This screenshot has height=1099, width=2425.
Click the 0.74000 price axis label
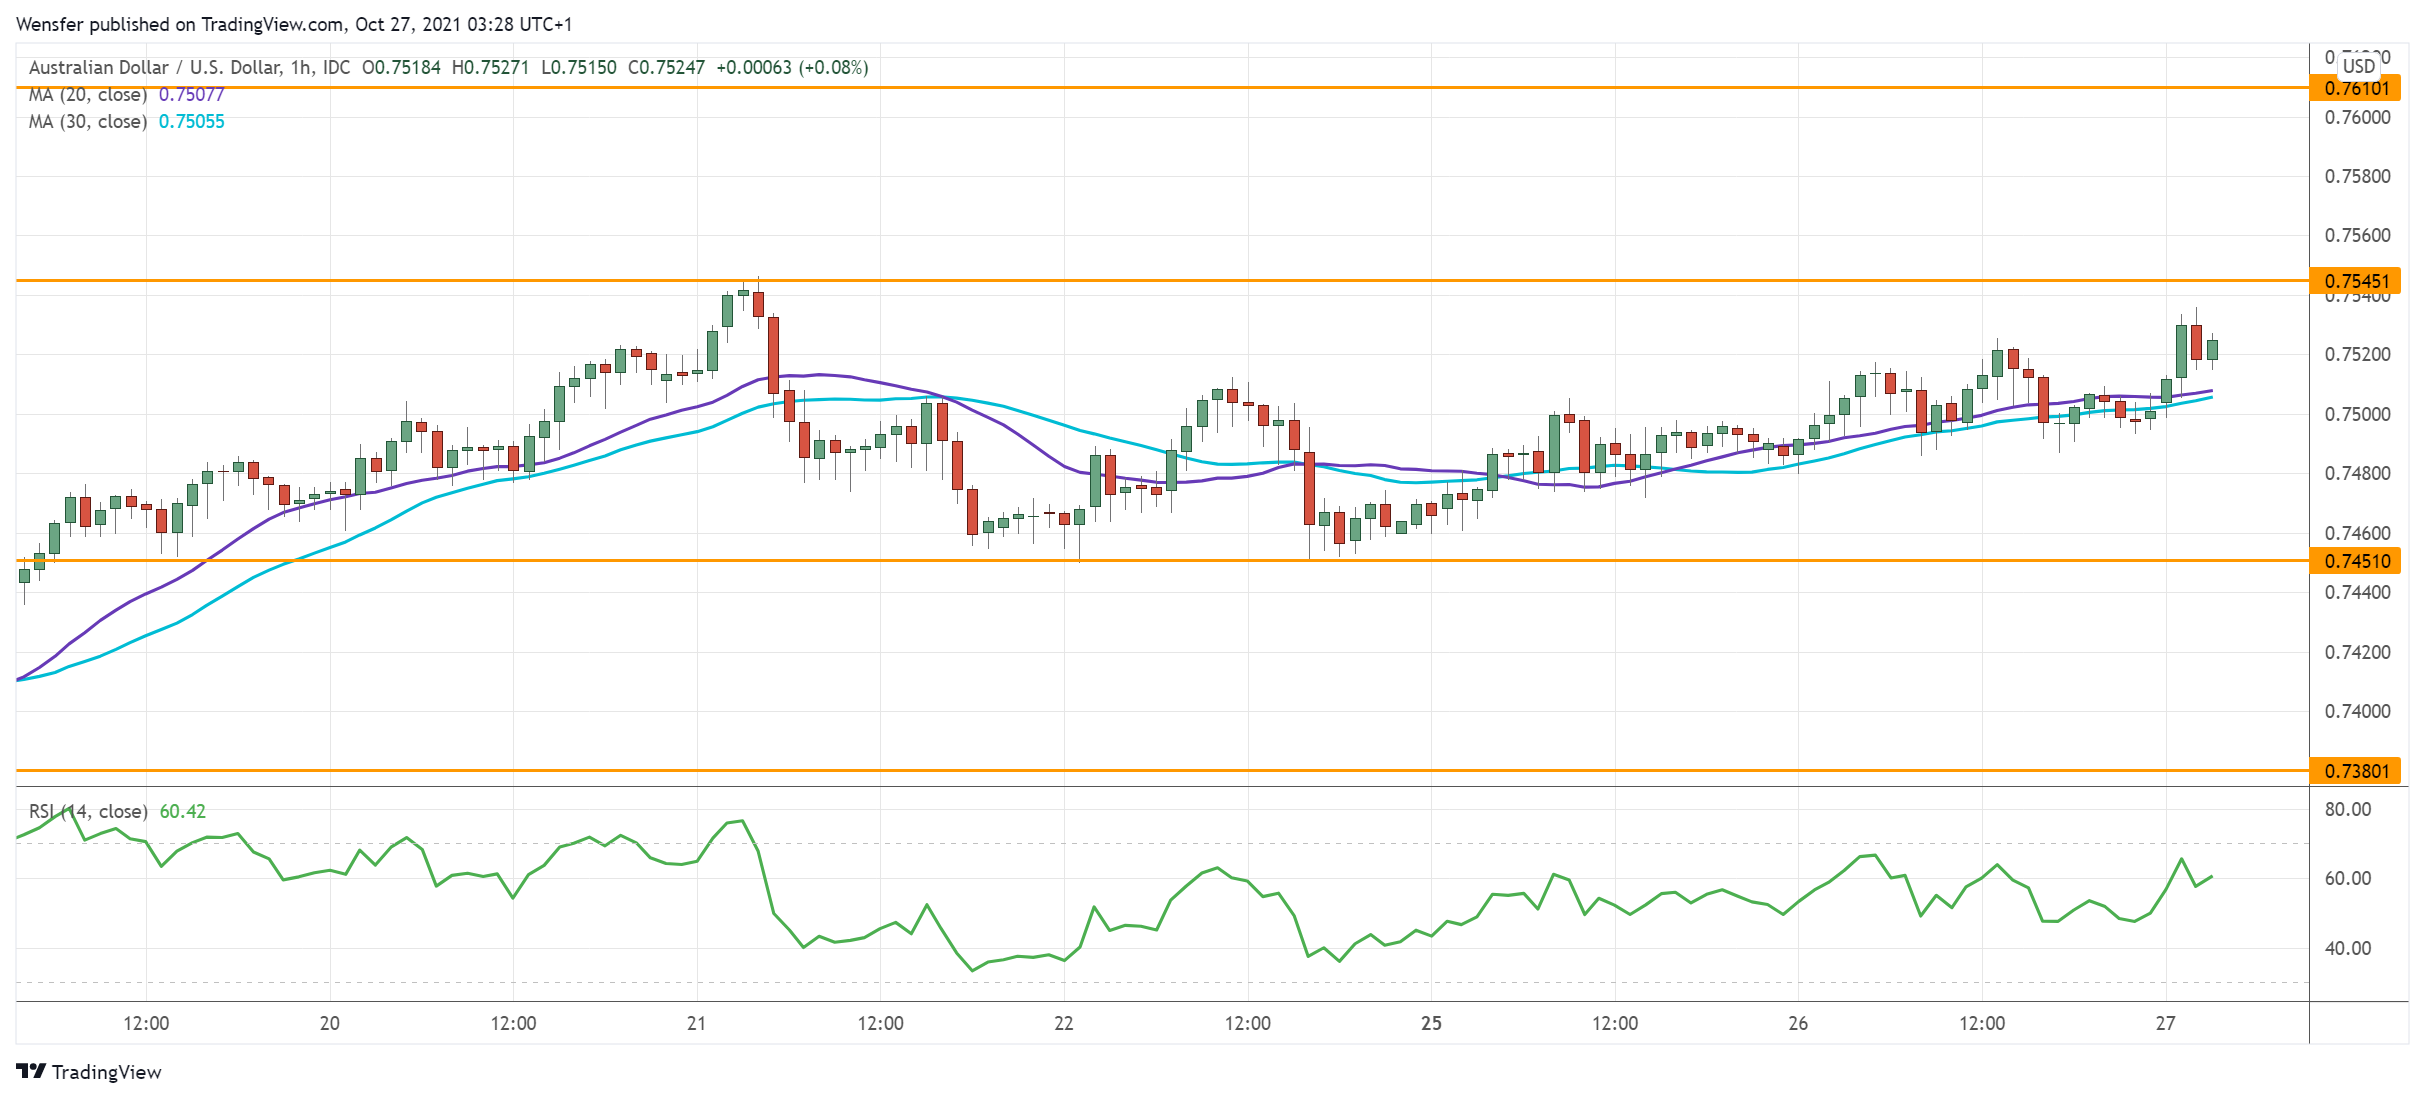coord(2357,711)
